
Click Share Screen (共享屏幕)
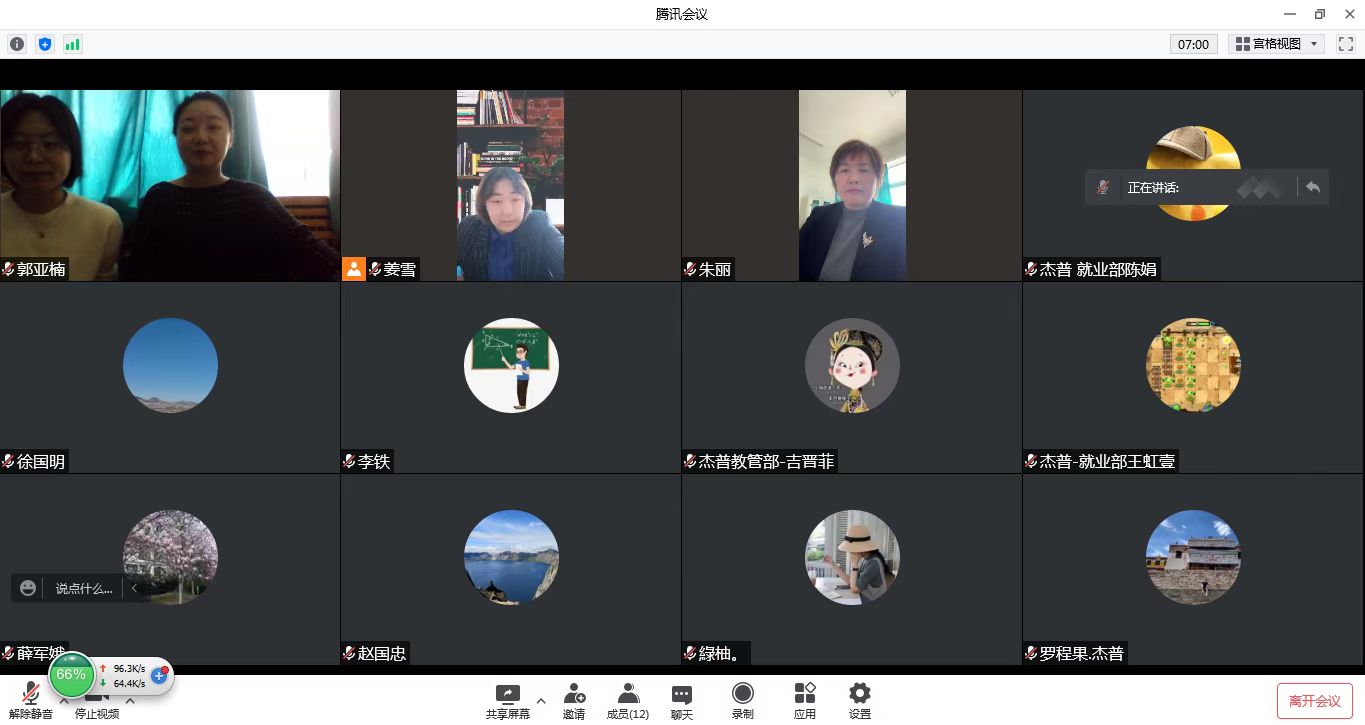point(508,700)
